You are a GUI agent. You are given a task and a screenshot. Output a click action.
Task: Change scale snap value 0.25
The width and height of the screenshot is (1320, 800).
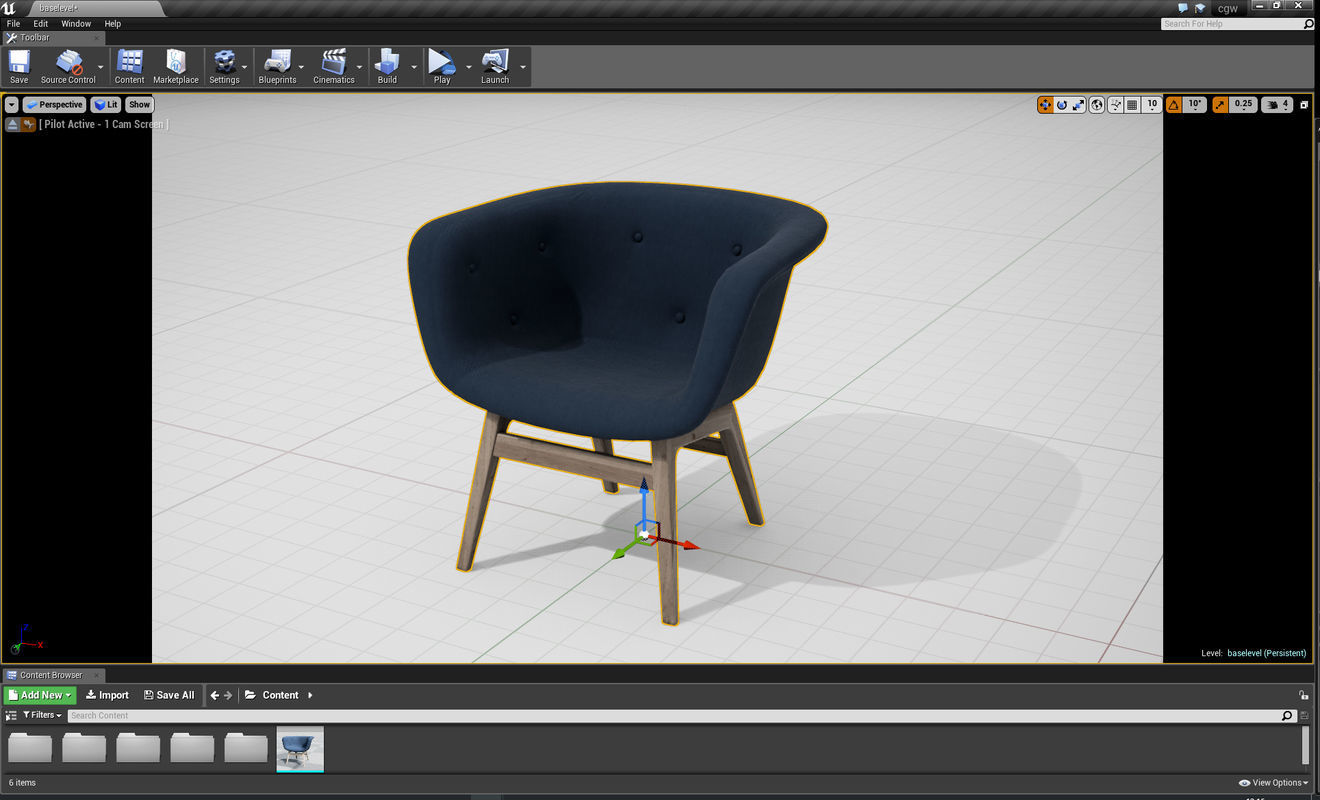coord(1243,104)
